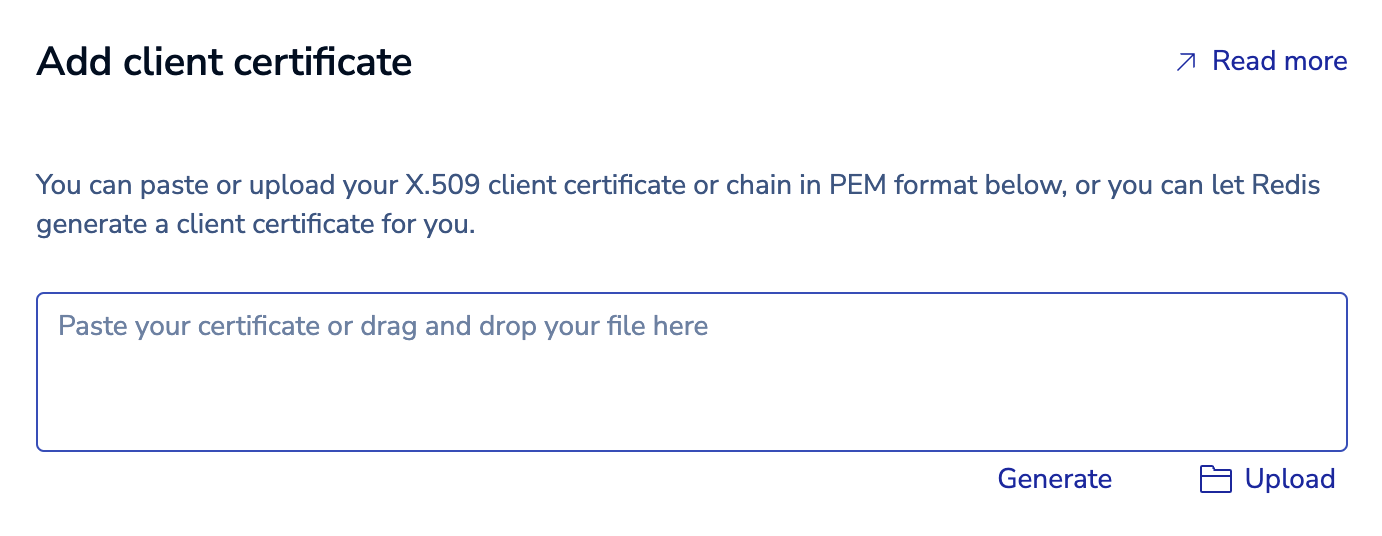
Task: Generate a client certificate with Redis
Action: pos(1054,480)
